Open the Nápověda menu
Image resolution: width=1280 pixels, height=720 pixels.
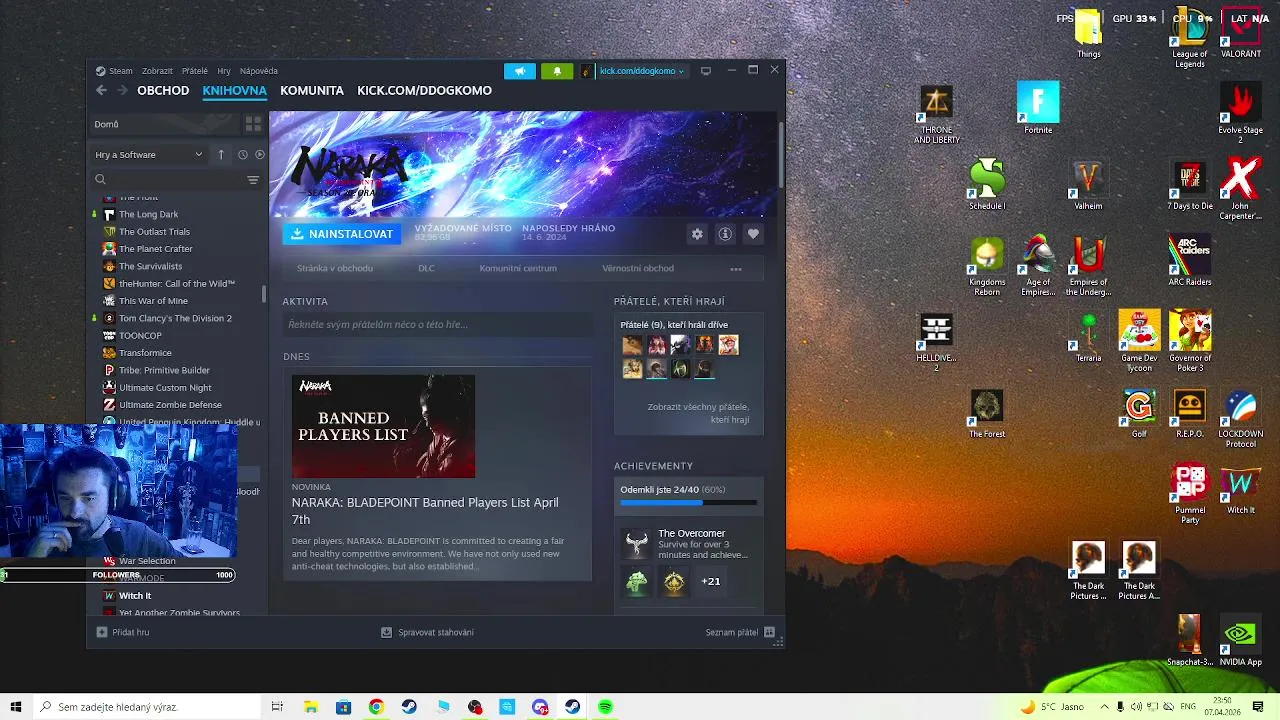click(x=259, y=71)
